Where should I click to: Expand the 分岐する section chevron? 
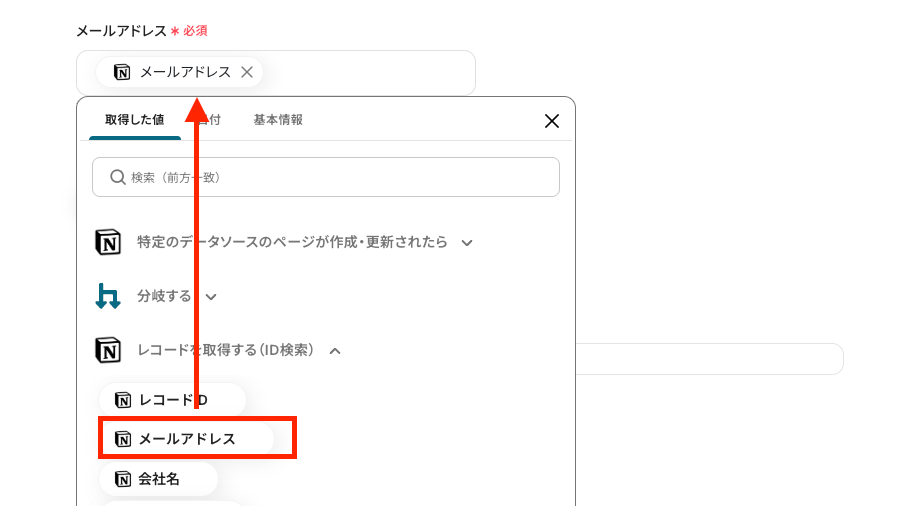click(211, 297)
